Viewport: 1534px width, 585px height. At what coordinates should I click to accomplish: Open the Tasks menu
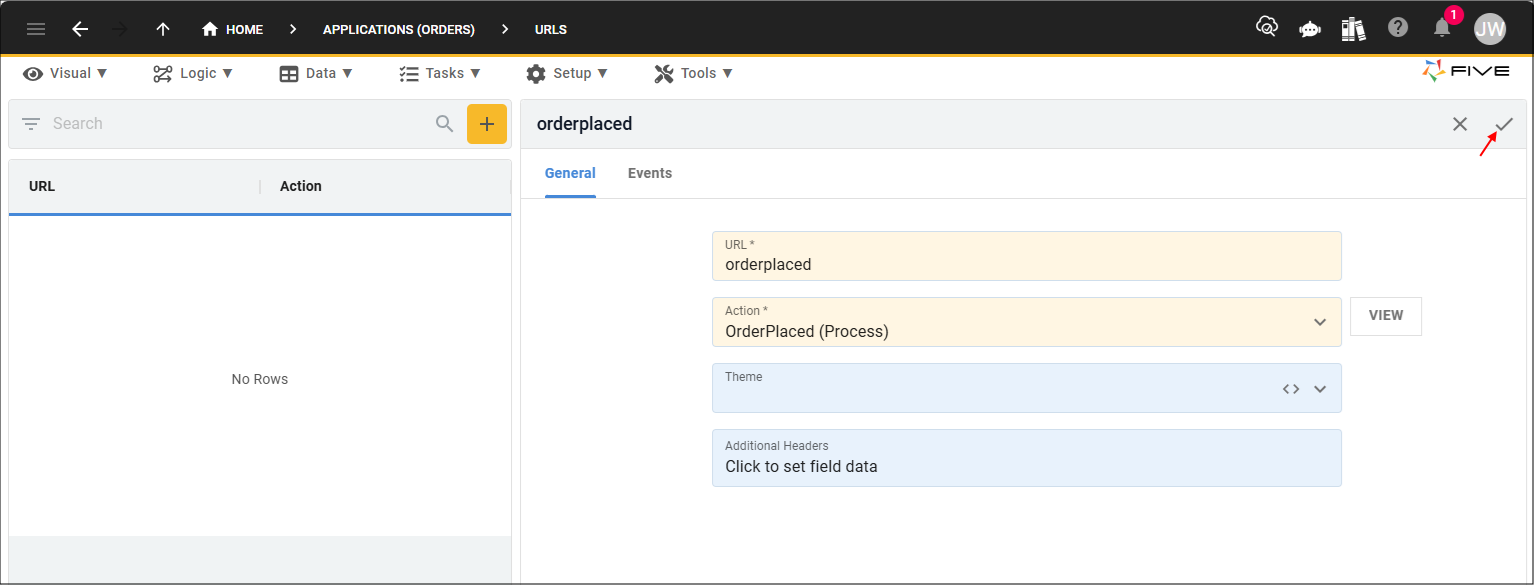click(440, 73)
